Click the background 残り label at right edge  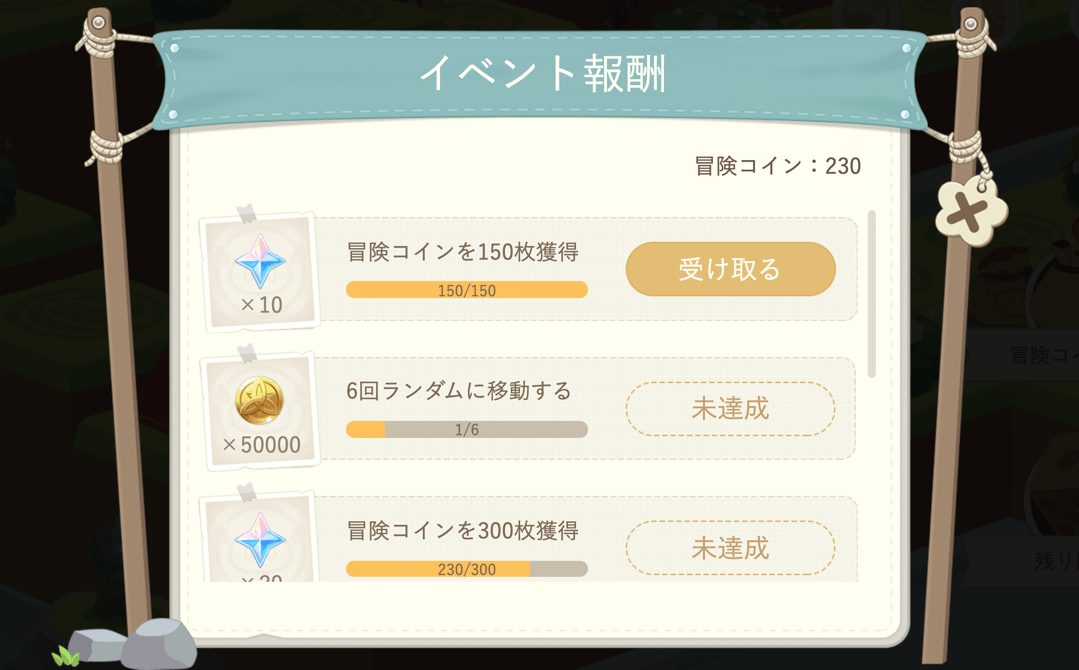[x=1054, y=562]
